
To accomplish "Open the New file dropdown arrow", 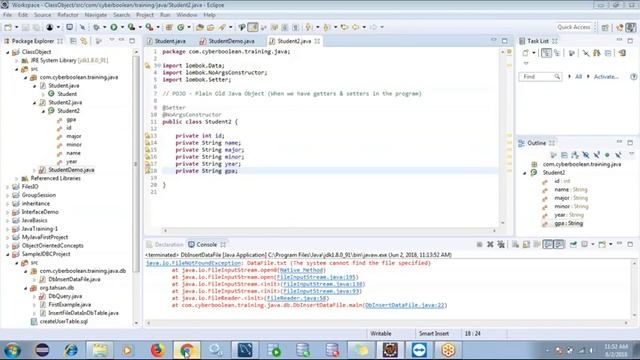I will coord(16,27).
